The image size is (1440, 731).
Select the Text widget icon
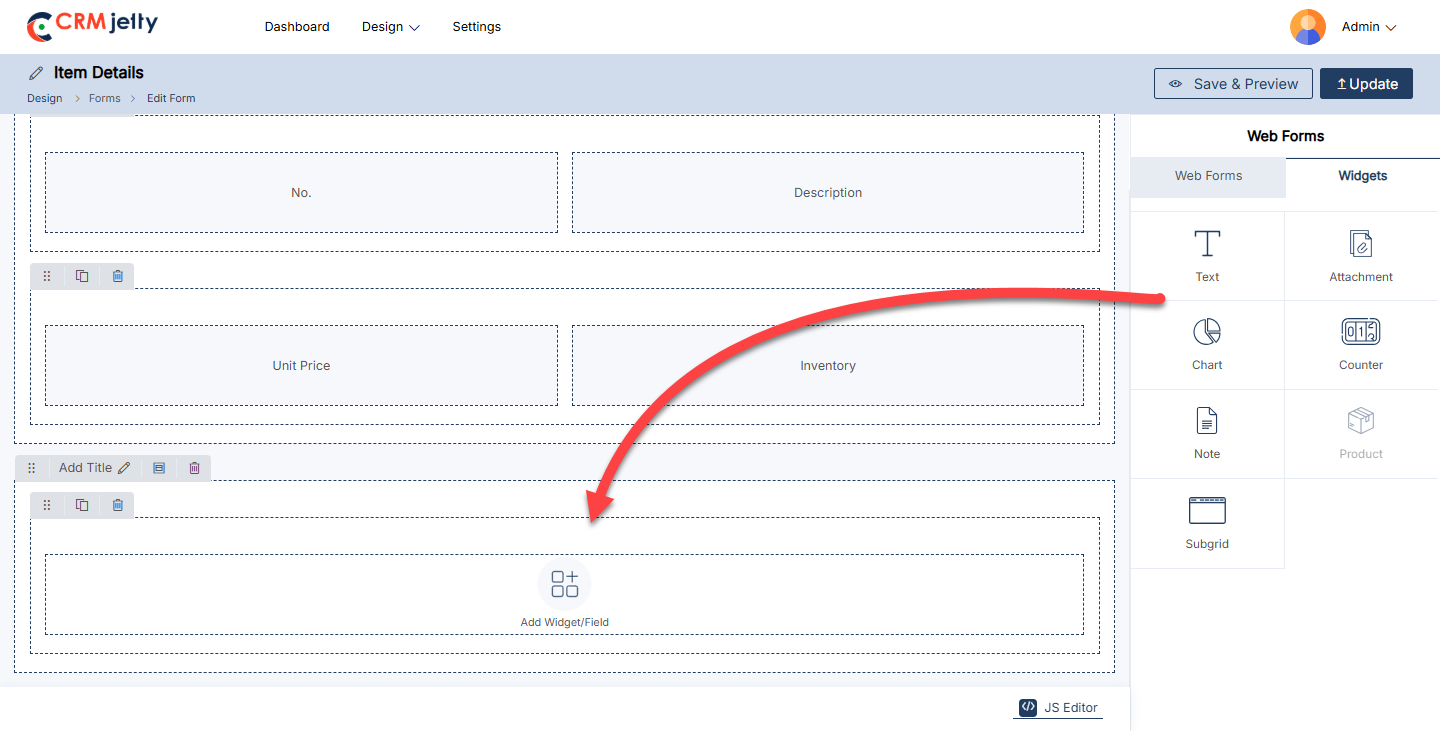(1207, 244)
